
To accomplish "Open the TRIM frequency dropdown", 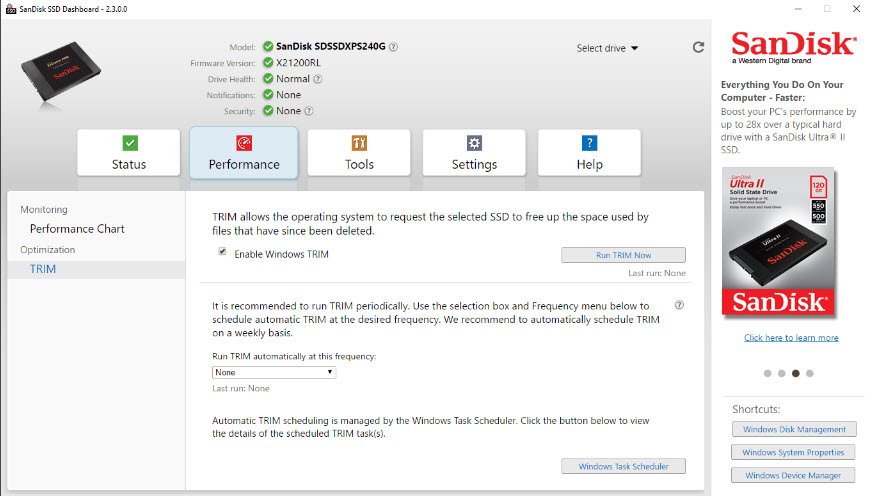I will (x=274, y=372).
